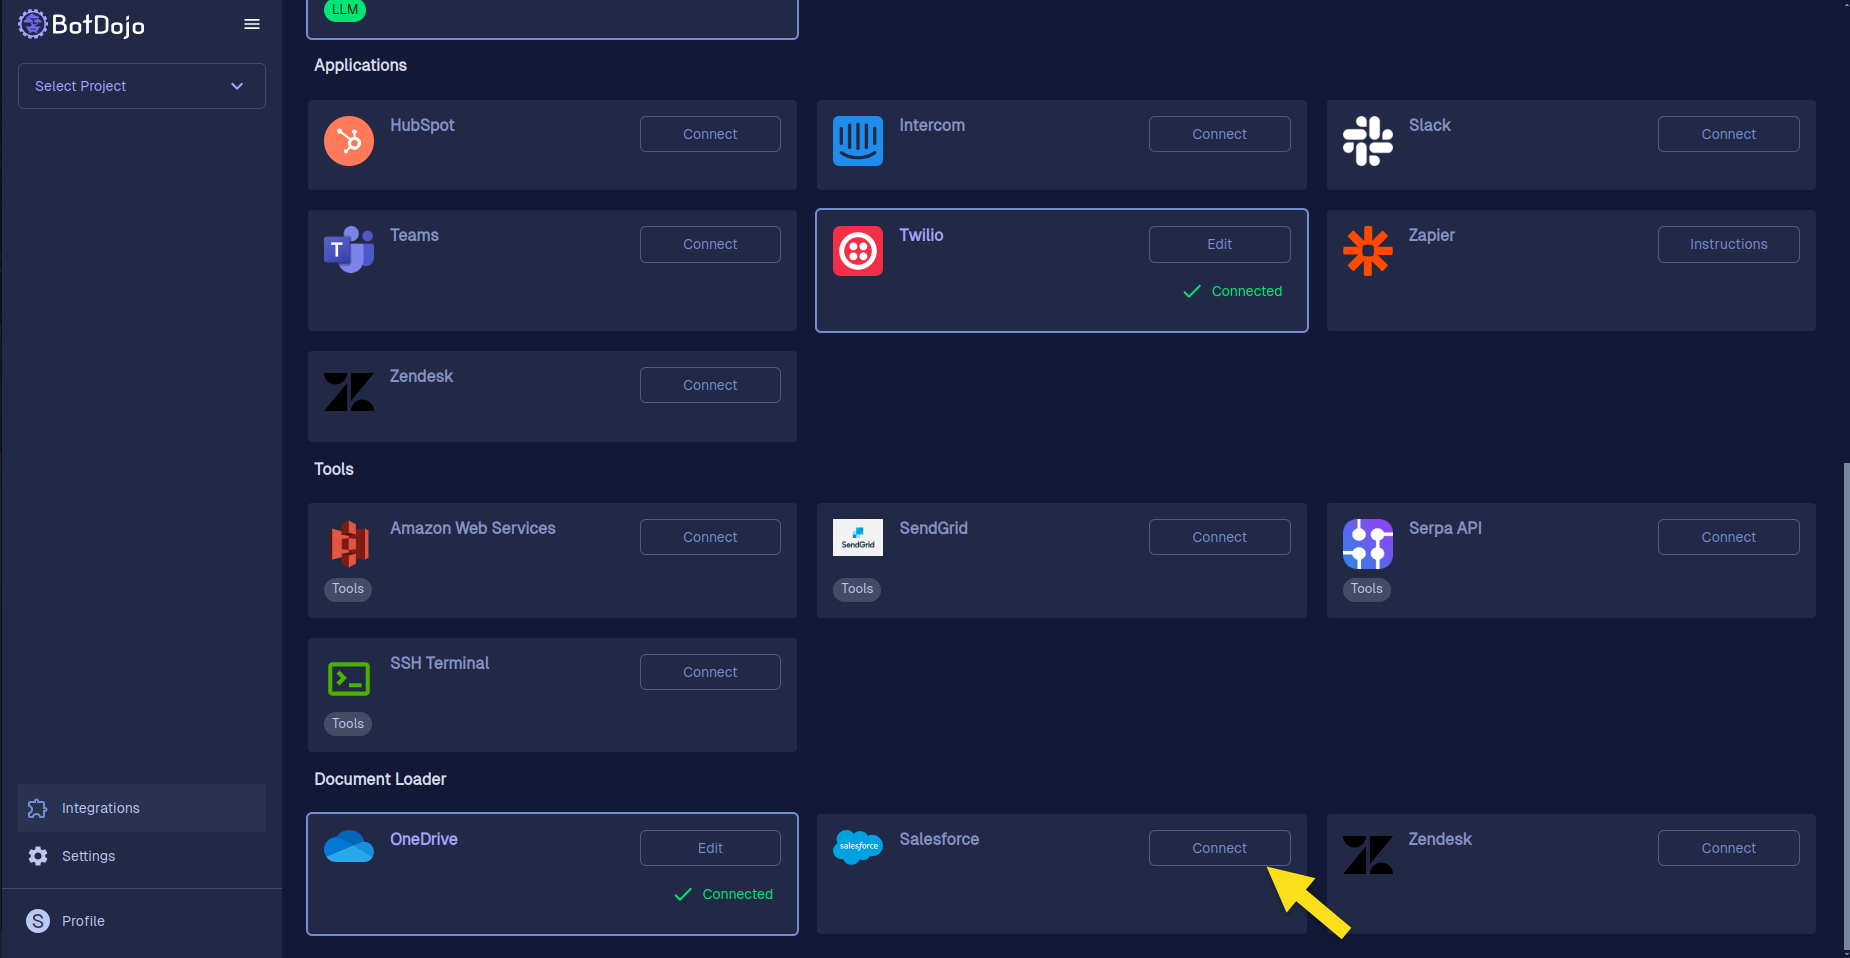Click the SSH Terminal card title
This screenshot has height=958, width=1850.
point(439,663)
